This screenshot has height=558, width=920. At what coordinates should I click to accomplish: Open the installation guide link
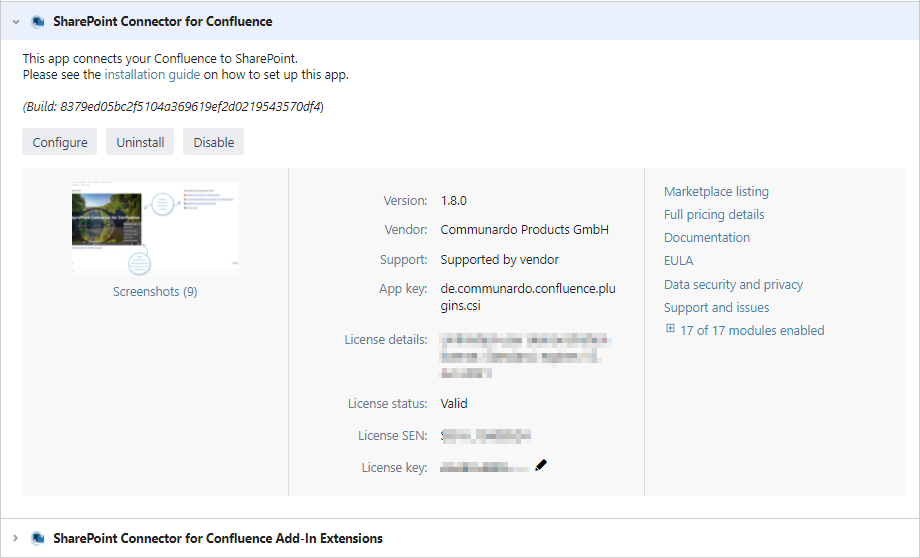[x=152, y=74]
